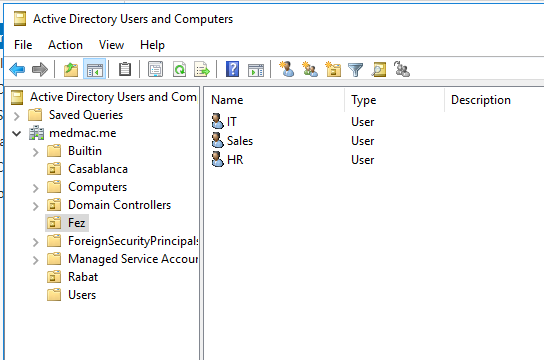Toggle Show/Hide Console Tree toolbar icon
544x360 pixels.
(x=94, y=69)
